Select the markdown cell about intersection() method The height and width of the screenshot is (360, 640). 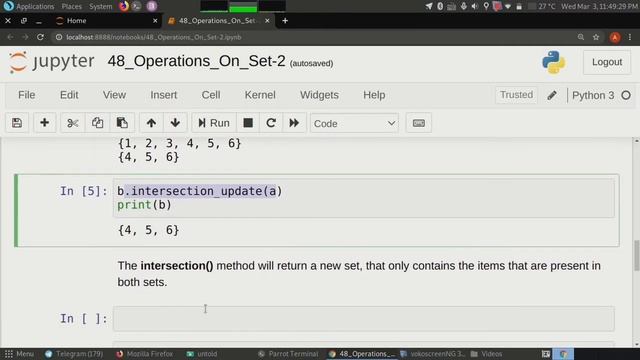click(359, 274)
